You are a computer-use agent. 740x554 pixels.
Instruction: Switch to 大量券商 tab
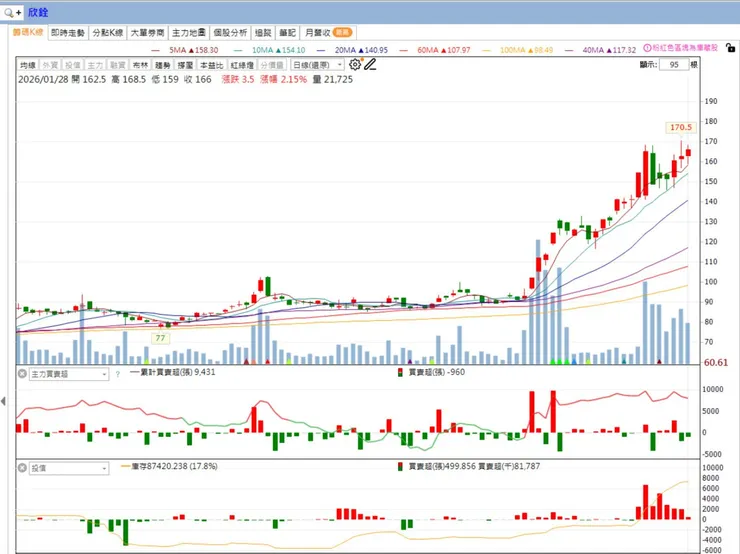(147, 33)
